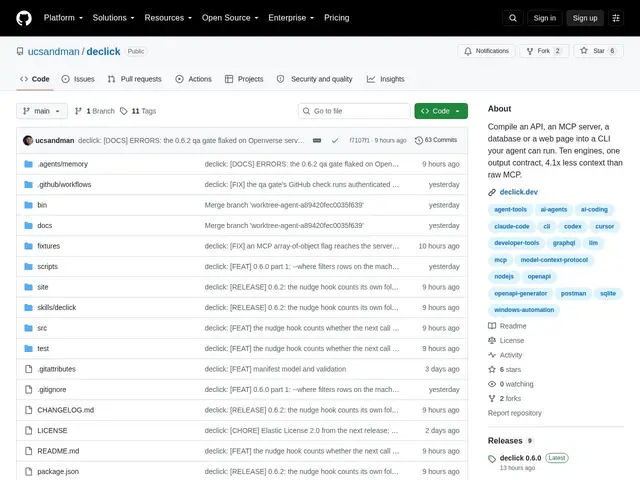Open the CHANGELOG.md file
Image resolution: width=640 pixels, height=480 pixels.
[x=66, y=410]
